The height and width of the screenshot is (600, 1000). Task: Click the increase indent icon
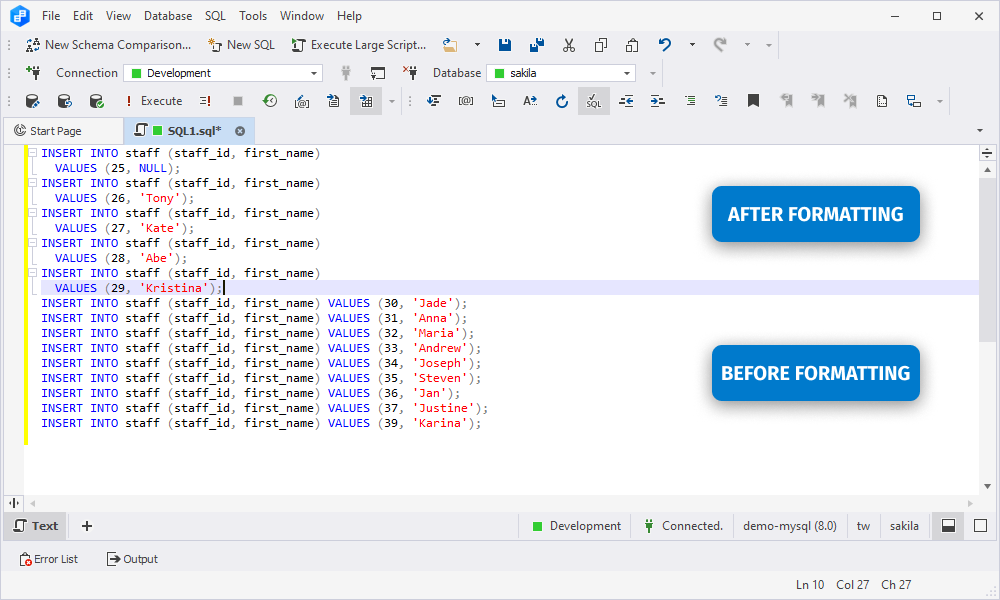tap(658, 101)
